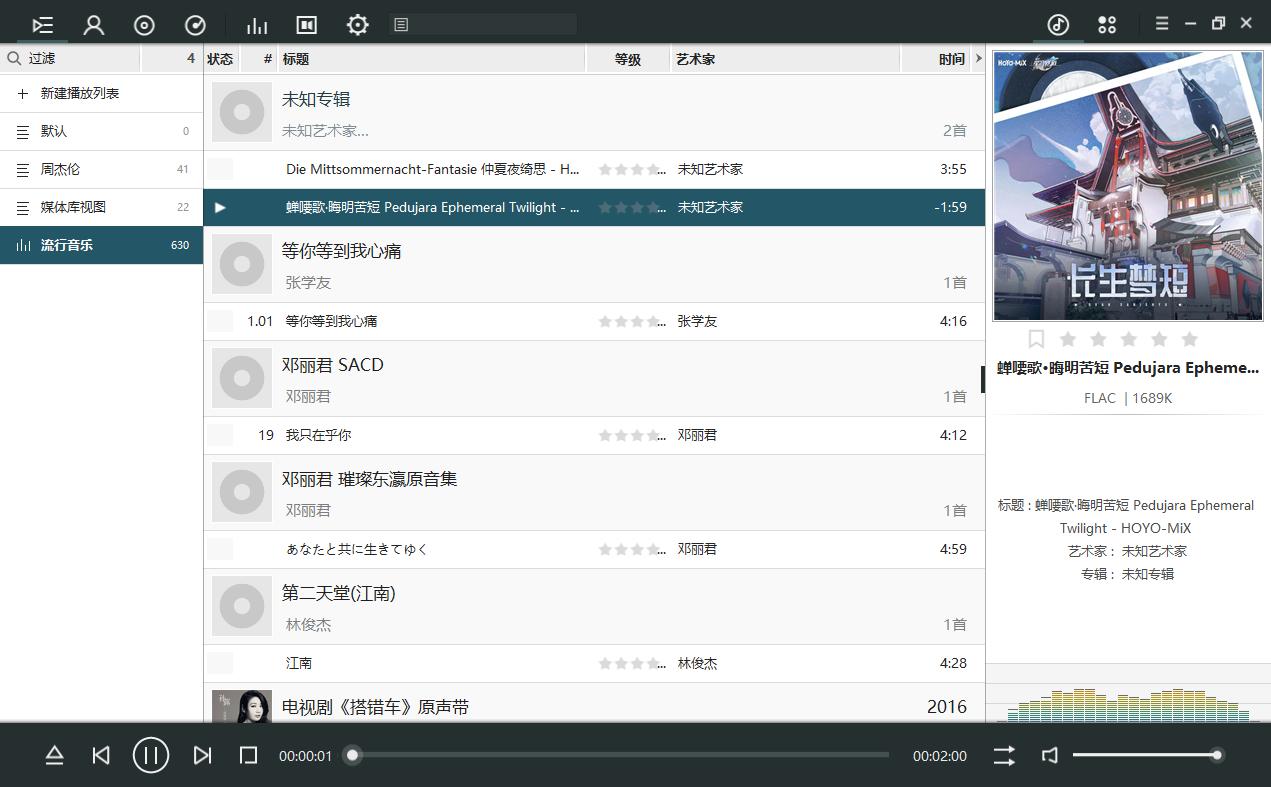Toggle the bookmark icon under album art
Viewport: 1271px width, 787px height.
1036,339
